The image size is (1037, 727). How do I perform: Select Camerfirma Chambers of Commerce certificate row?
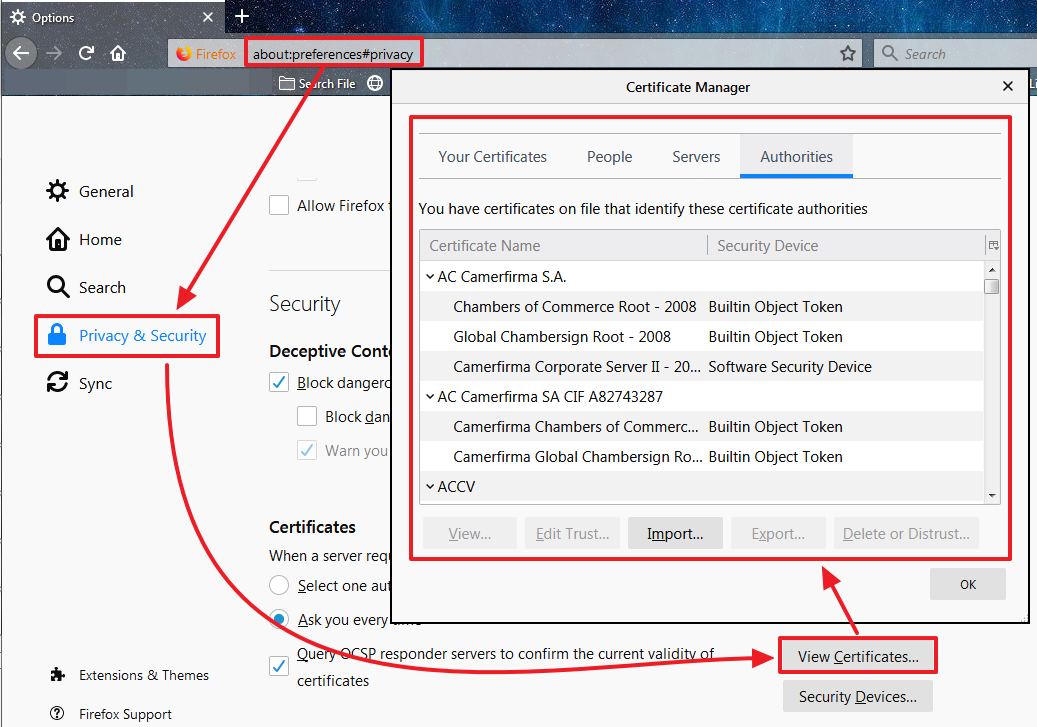click(x=702, y=426)
